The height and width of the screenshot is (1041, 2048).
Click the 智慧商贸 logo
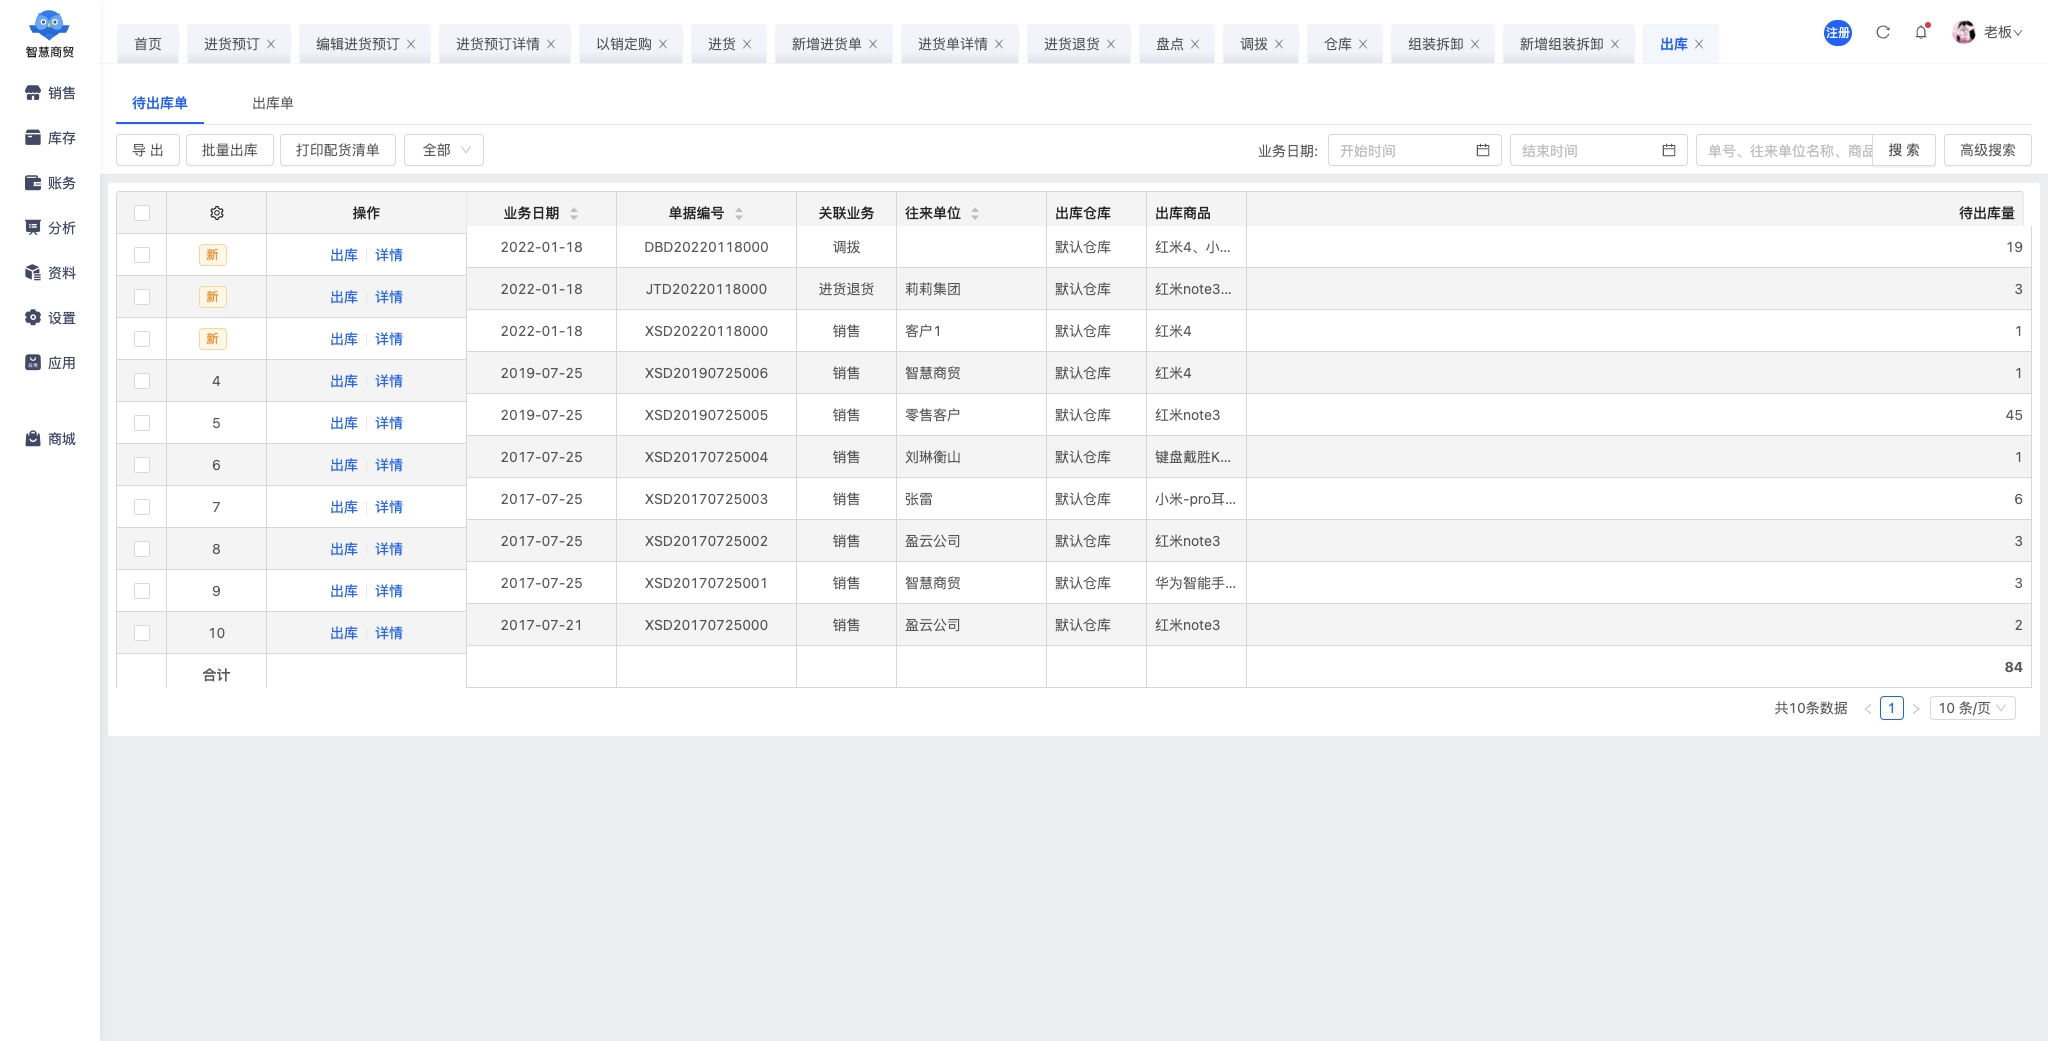49,34
